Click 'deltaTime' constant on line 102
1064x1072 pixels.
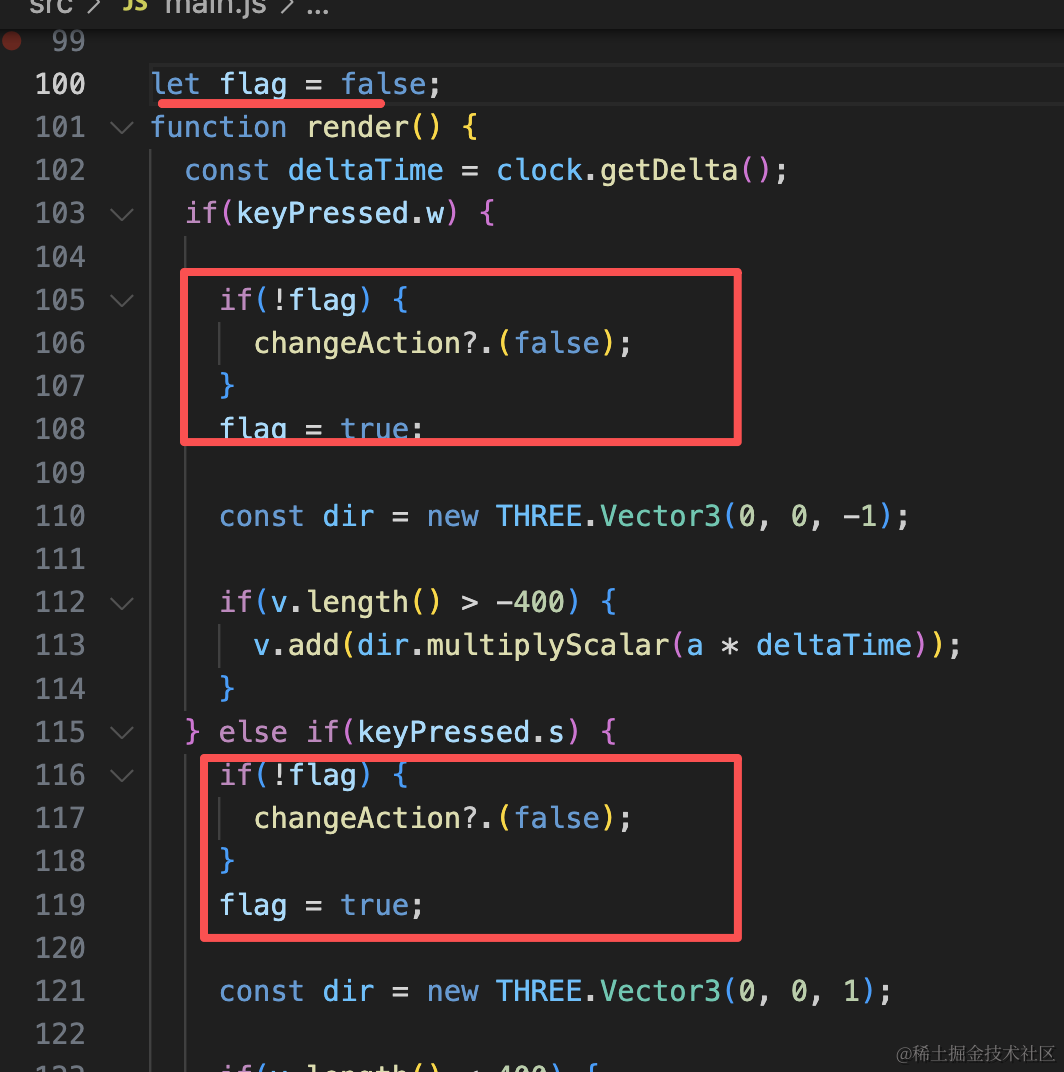tap(365, 171)
